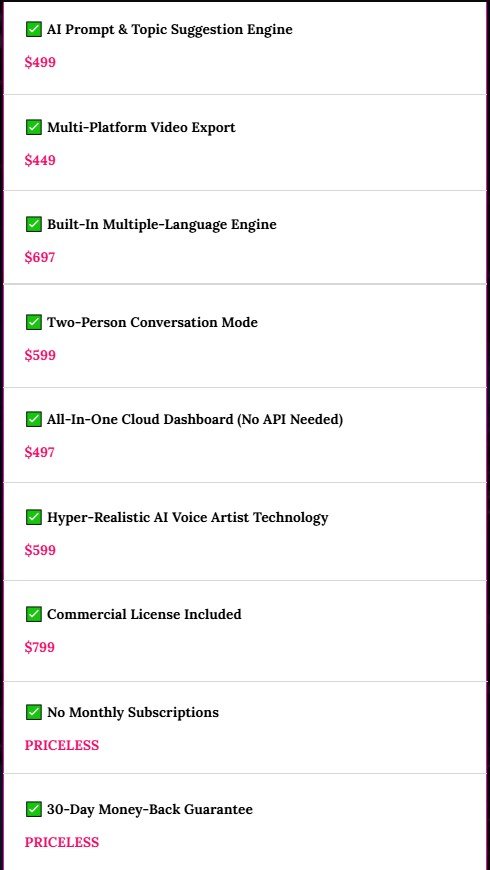Click Hyper-Realistic AI Voice Artist Technology text
This screenshot has height=870, width=490.
(x=188, y=518)
